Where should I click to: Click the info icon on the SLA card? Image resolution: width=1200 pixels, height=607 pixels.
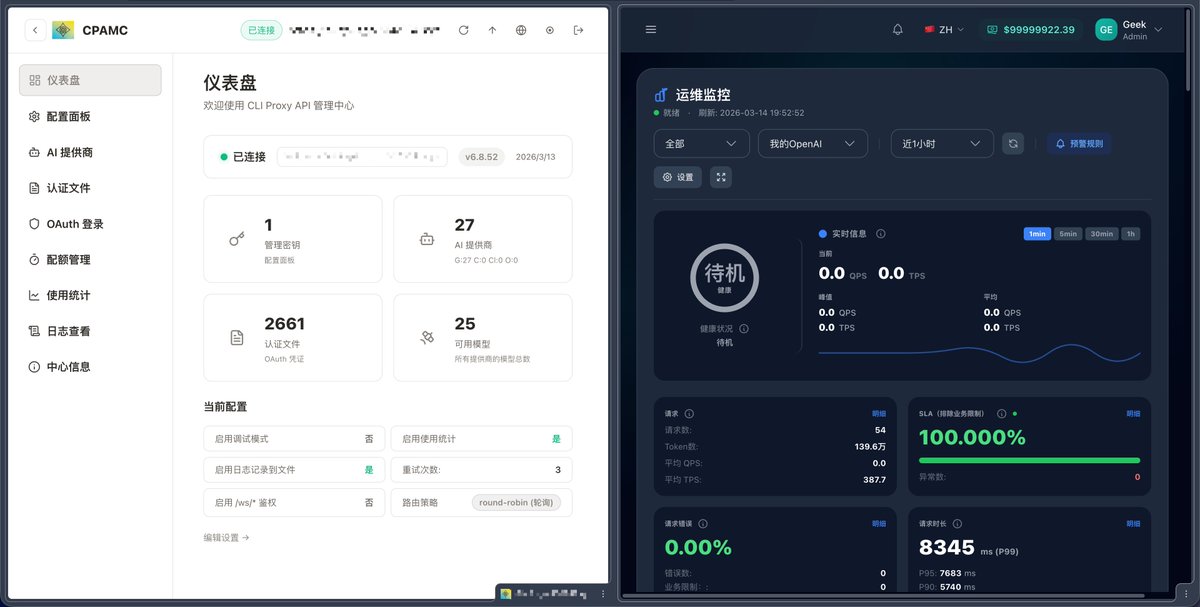[1003, 413]
